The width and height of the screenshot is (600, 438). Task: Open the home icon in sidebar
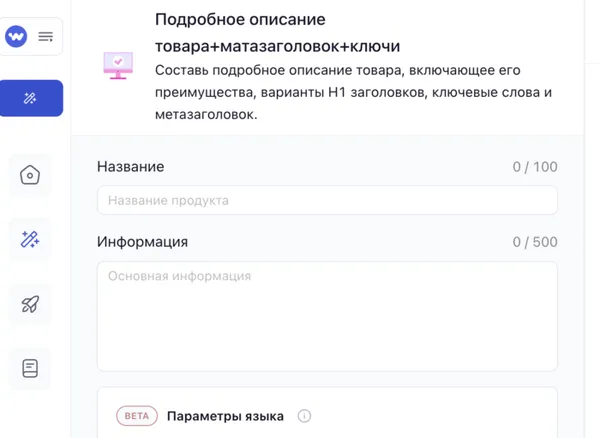(30, 175)
